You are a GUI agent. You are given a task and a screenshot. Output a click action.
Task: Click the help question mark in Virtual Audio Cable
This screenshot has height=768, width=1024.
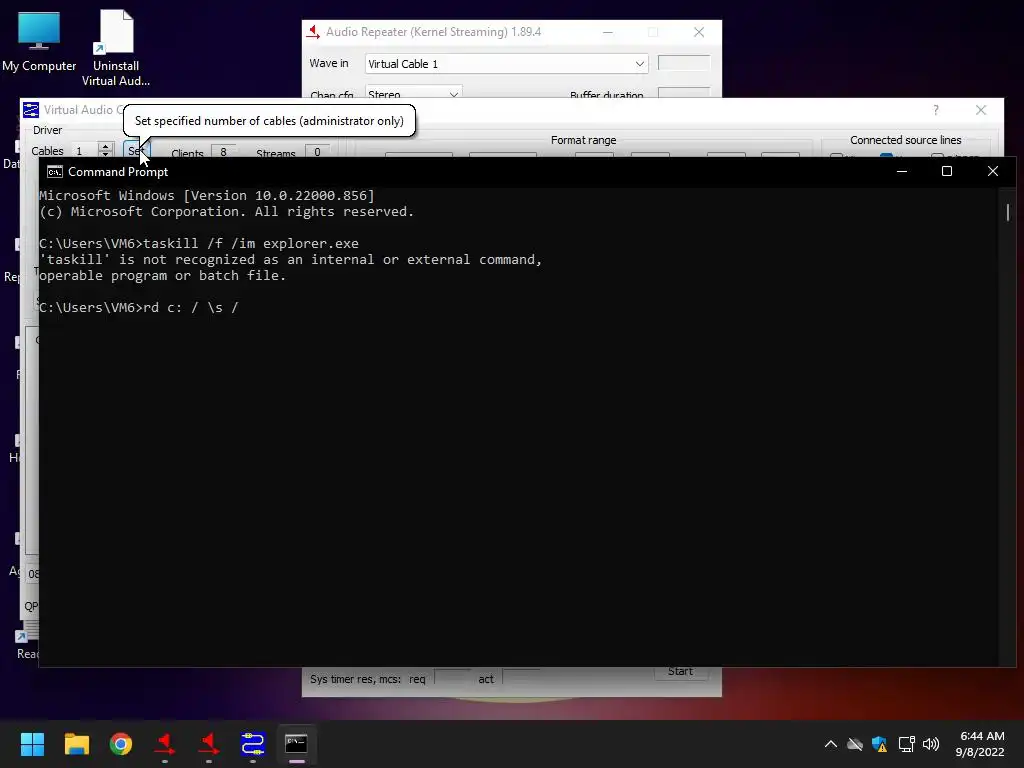(x=935, y=110)
